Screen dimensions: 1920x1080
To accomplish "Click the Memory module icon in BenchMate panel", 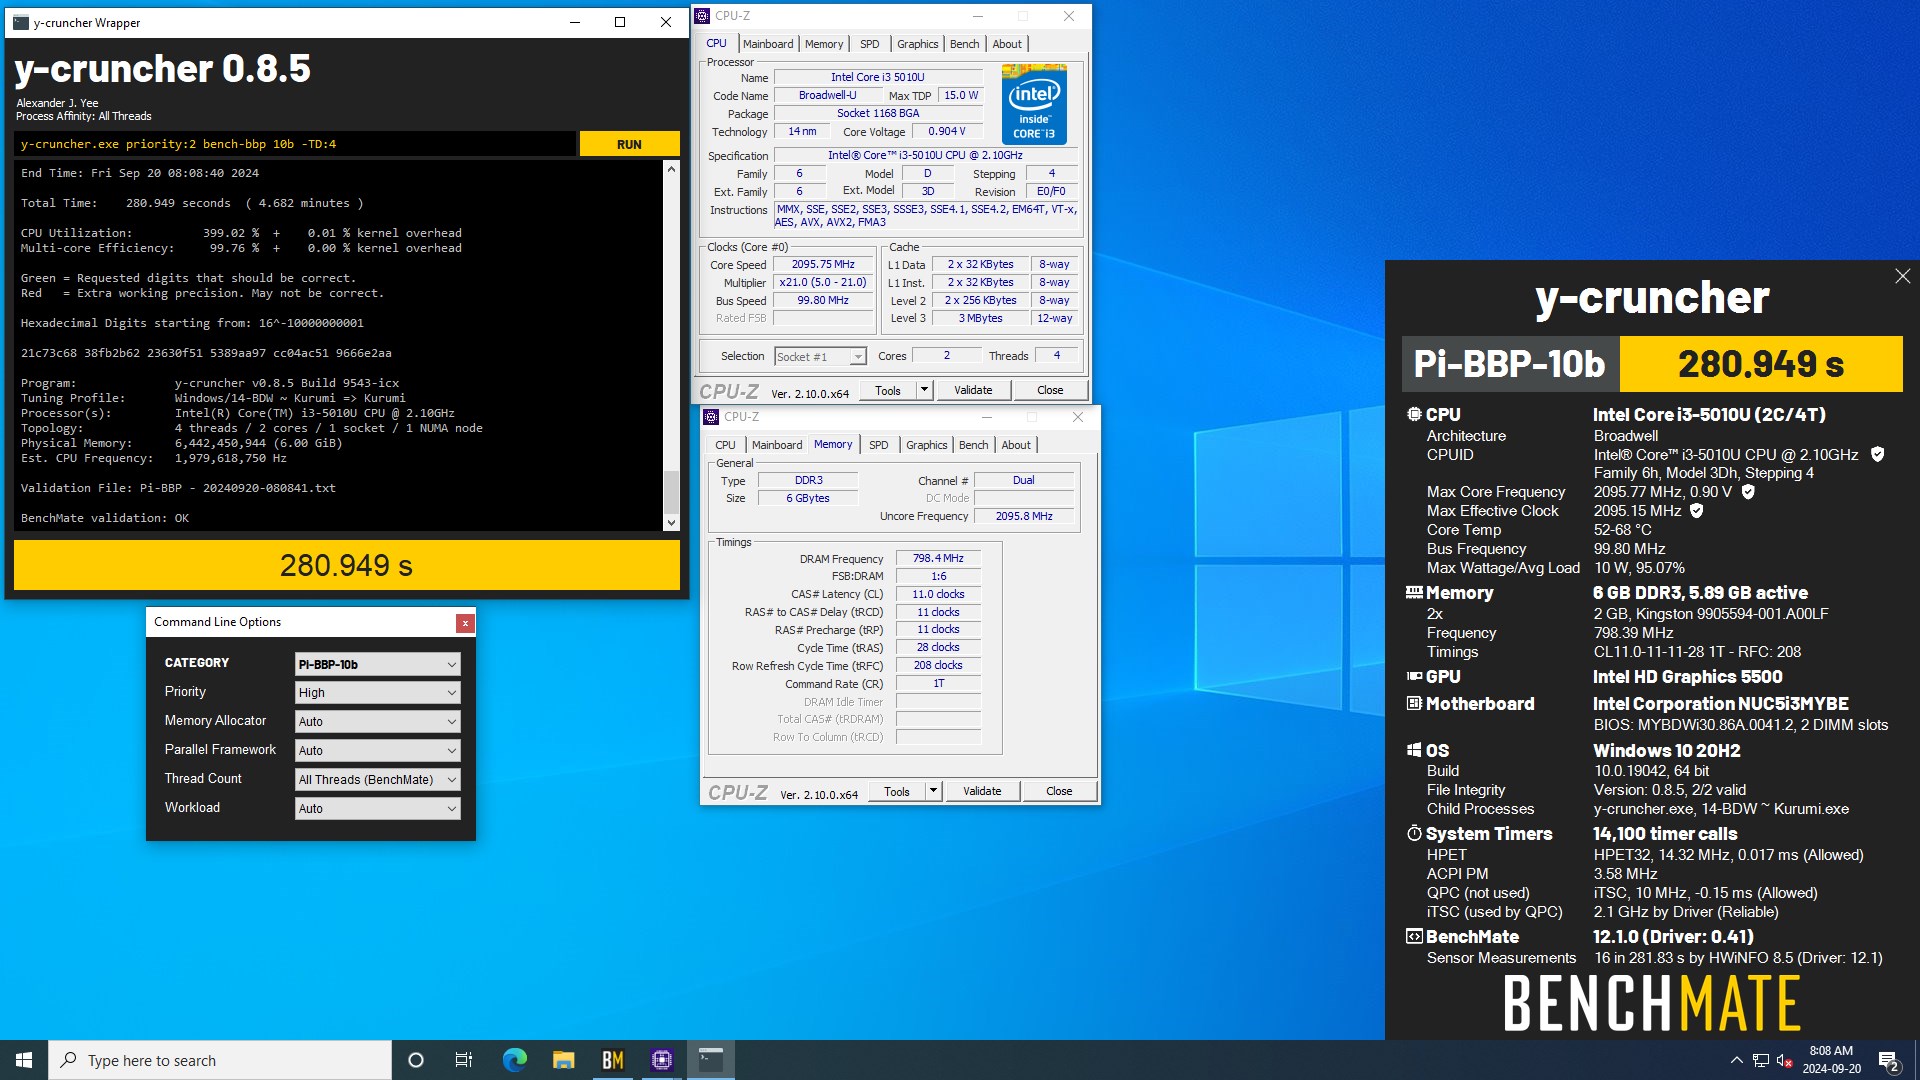I will coord(1414,592).
